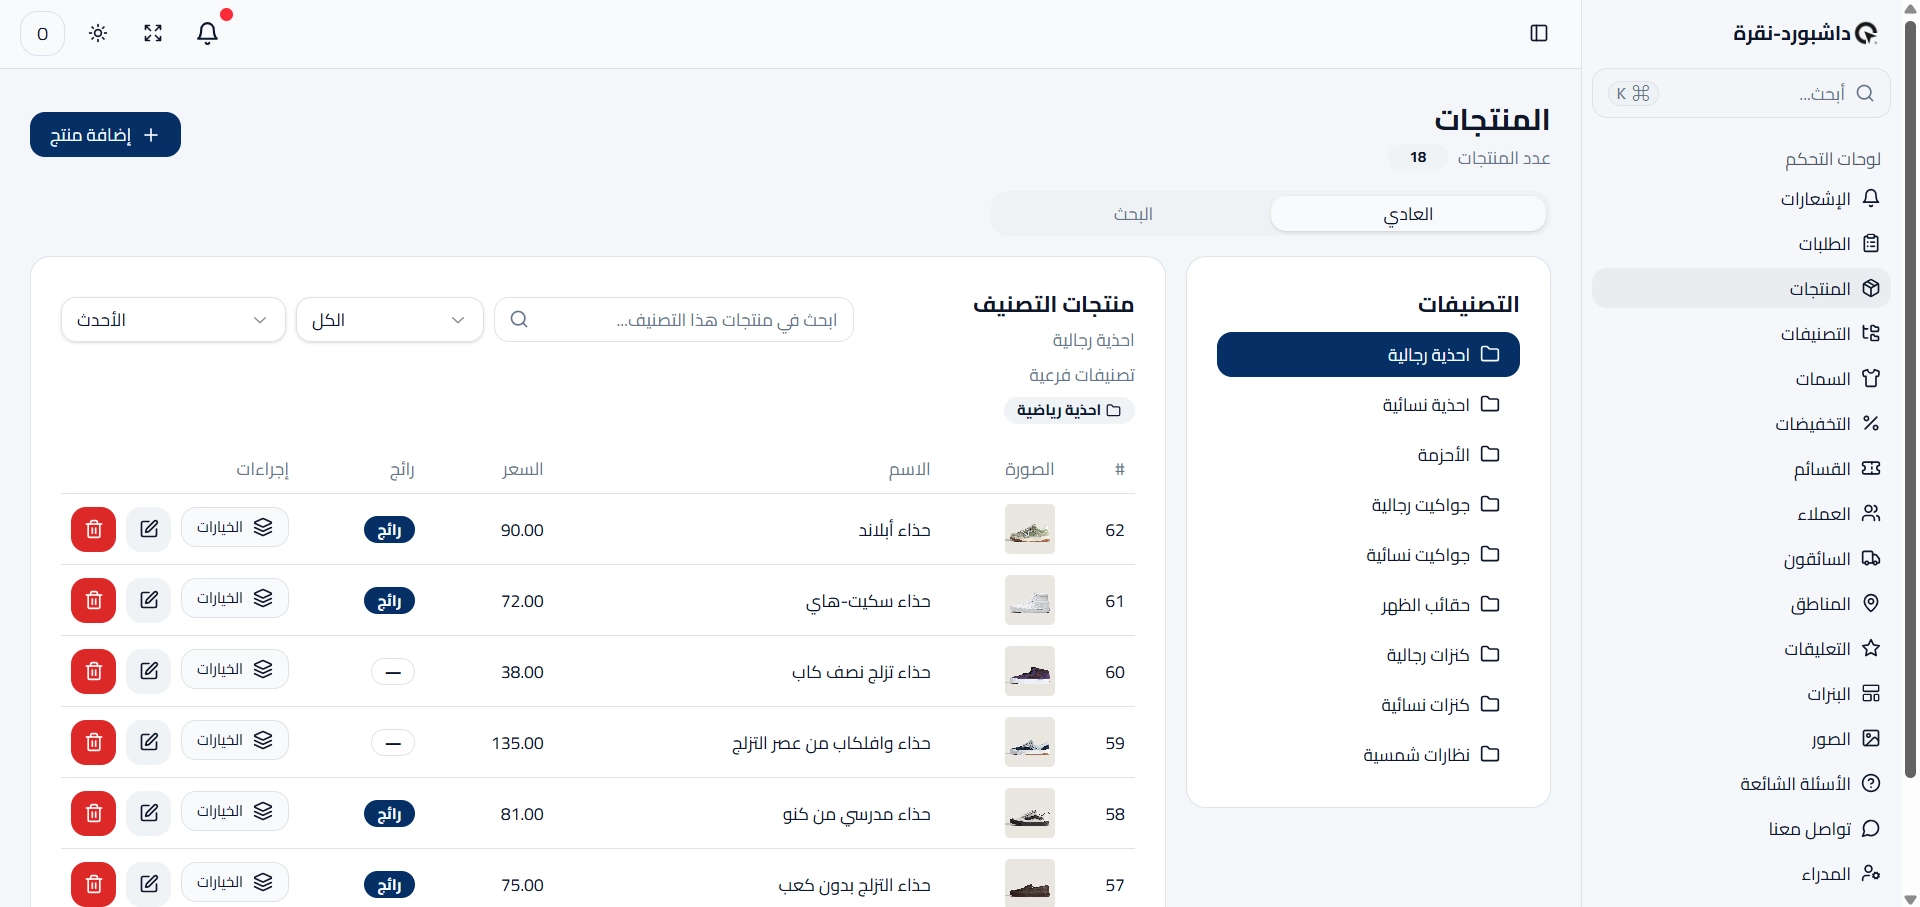The image size is (1920, 907).
Task: Open القسائم in the sidebar
Action: click(x=1741, y=468)
